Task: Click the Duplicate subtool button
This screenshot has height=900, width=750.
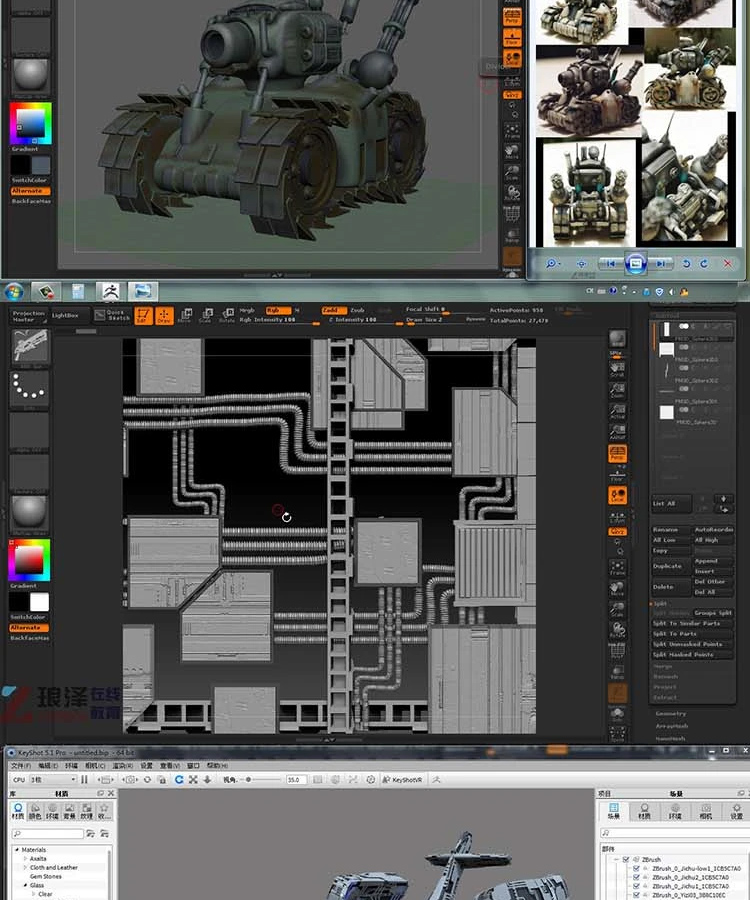Action: (x=670, y=566)
